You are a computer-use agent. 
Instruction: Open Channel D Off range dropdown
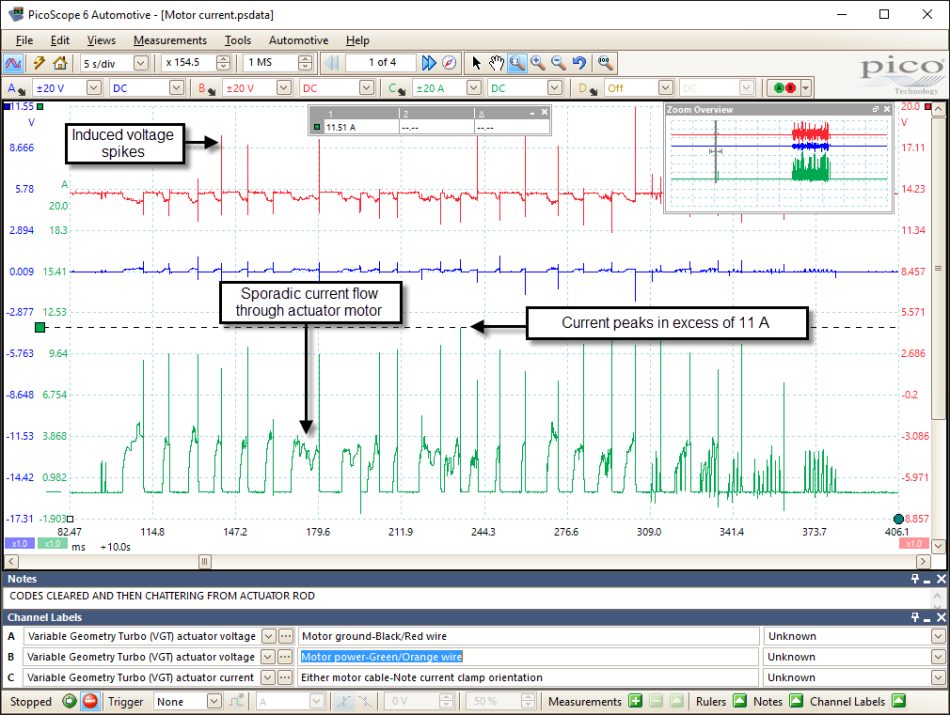pos(666,88)
